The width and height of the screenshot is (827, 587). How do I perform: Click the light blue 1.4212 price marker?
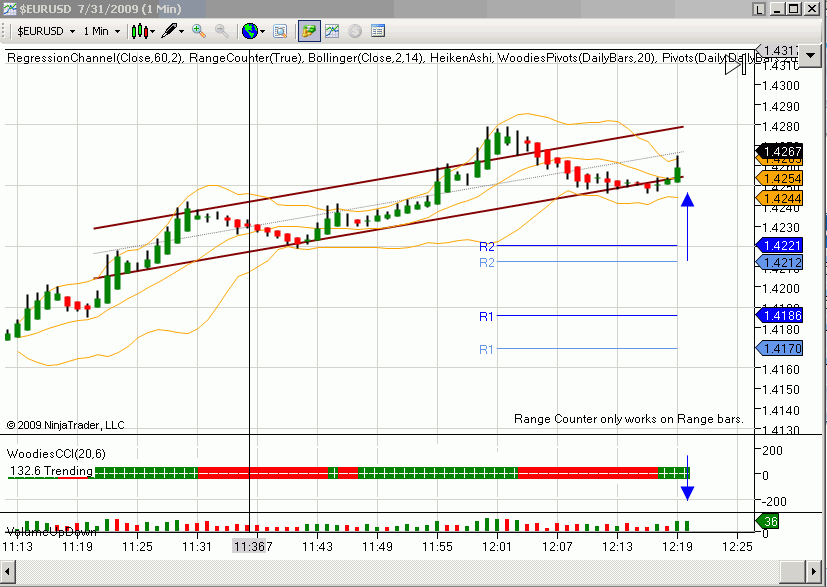780,262
